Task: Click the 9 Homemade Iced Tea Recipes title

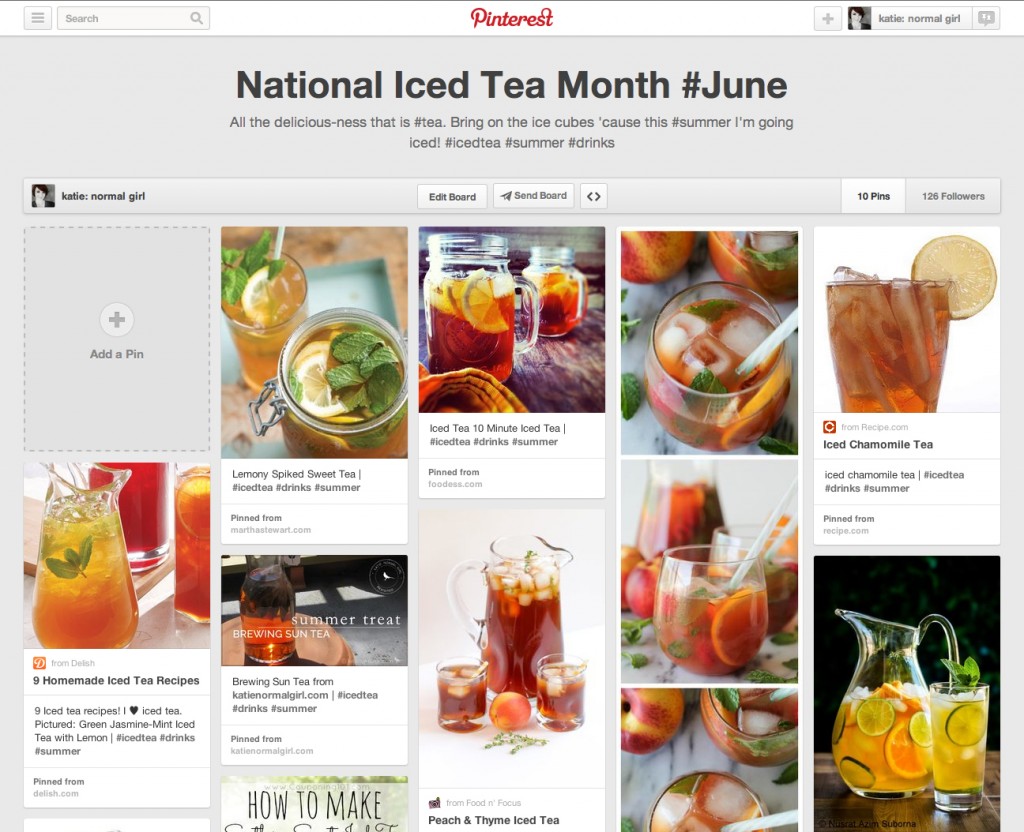Action: point(116,680)
